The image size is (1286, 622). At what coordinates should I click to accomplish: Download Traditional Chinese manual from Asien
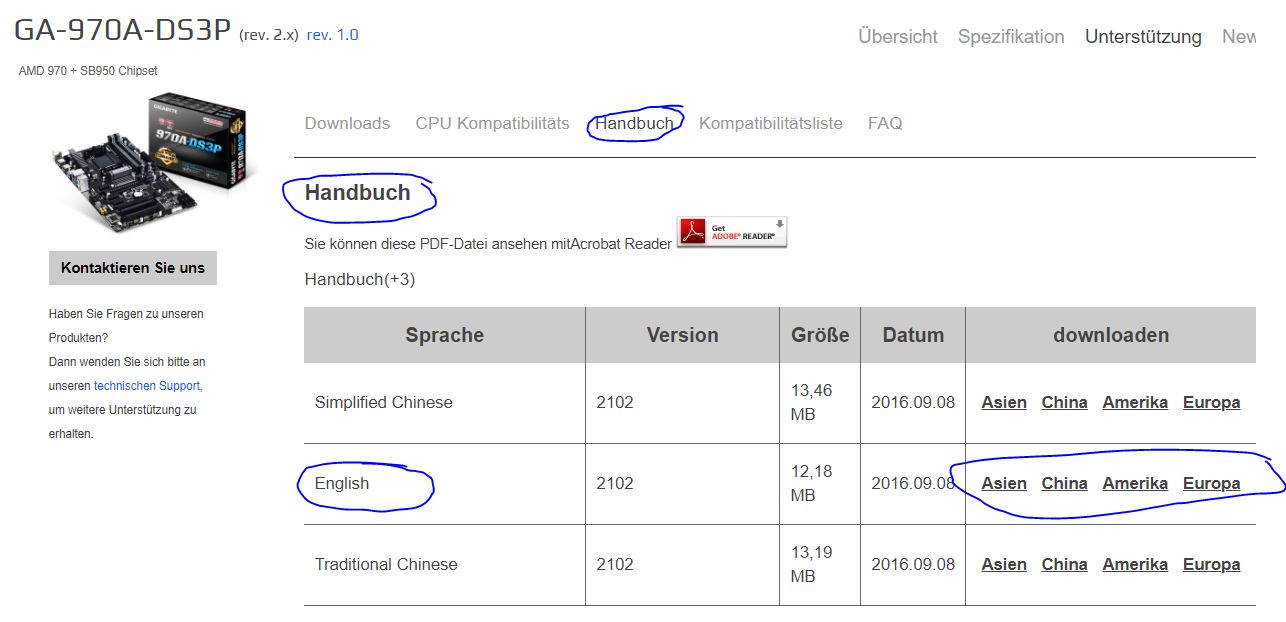pos(1004,564)
